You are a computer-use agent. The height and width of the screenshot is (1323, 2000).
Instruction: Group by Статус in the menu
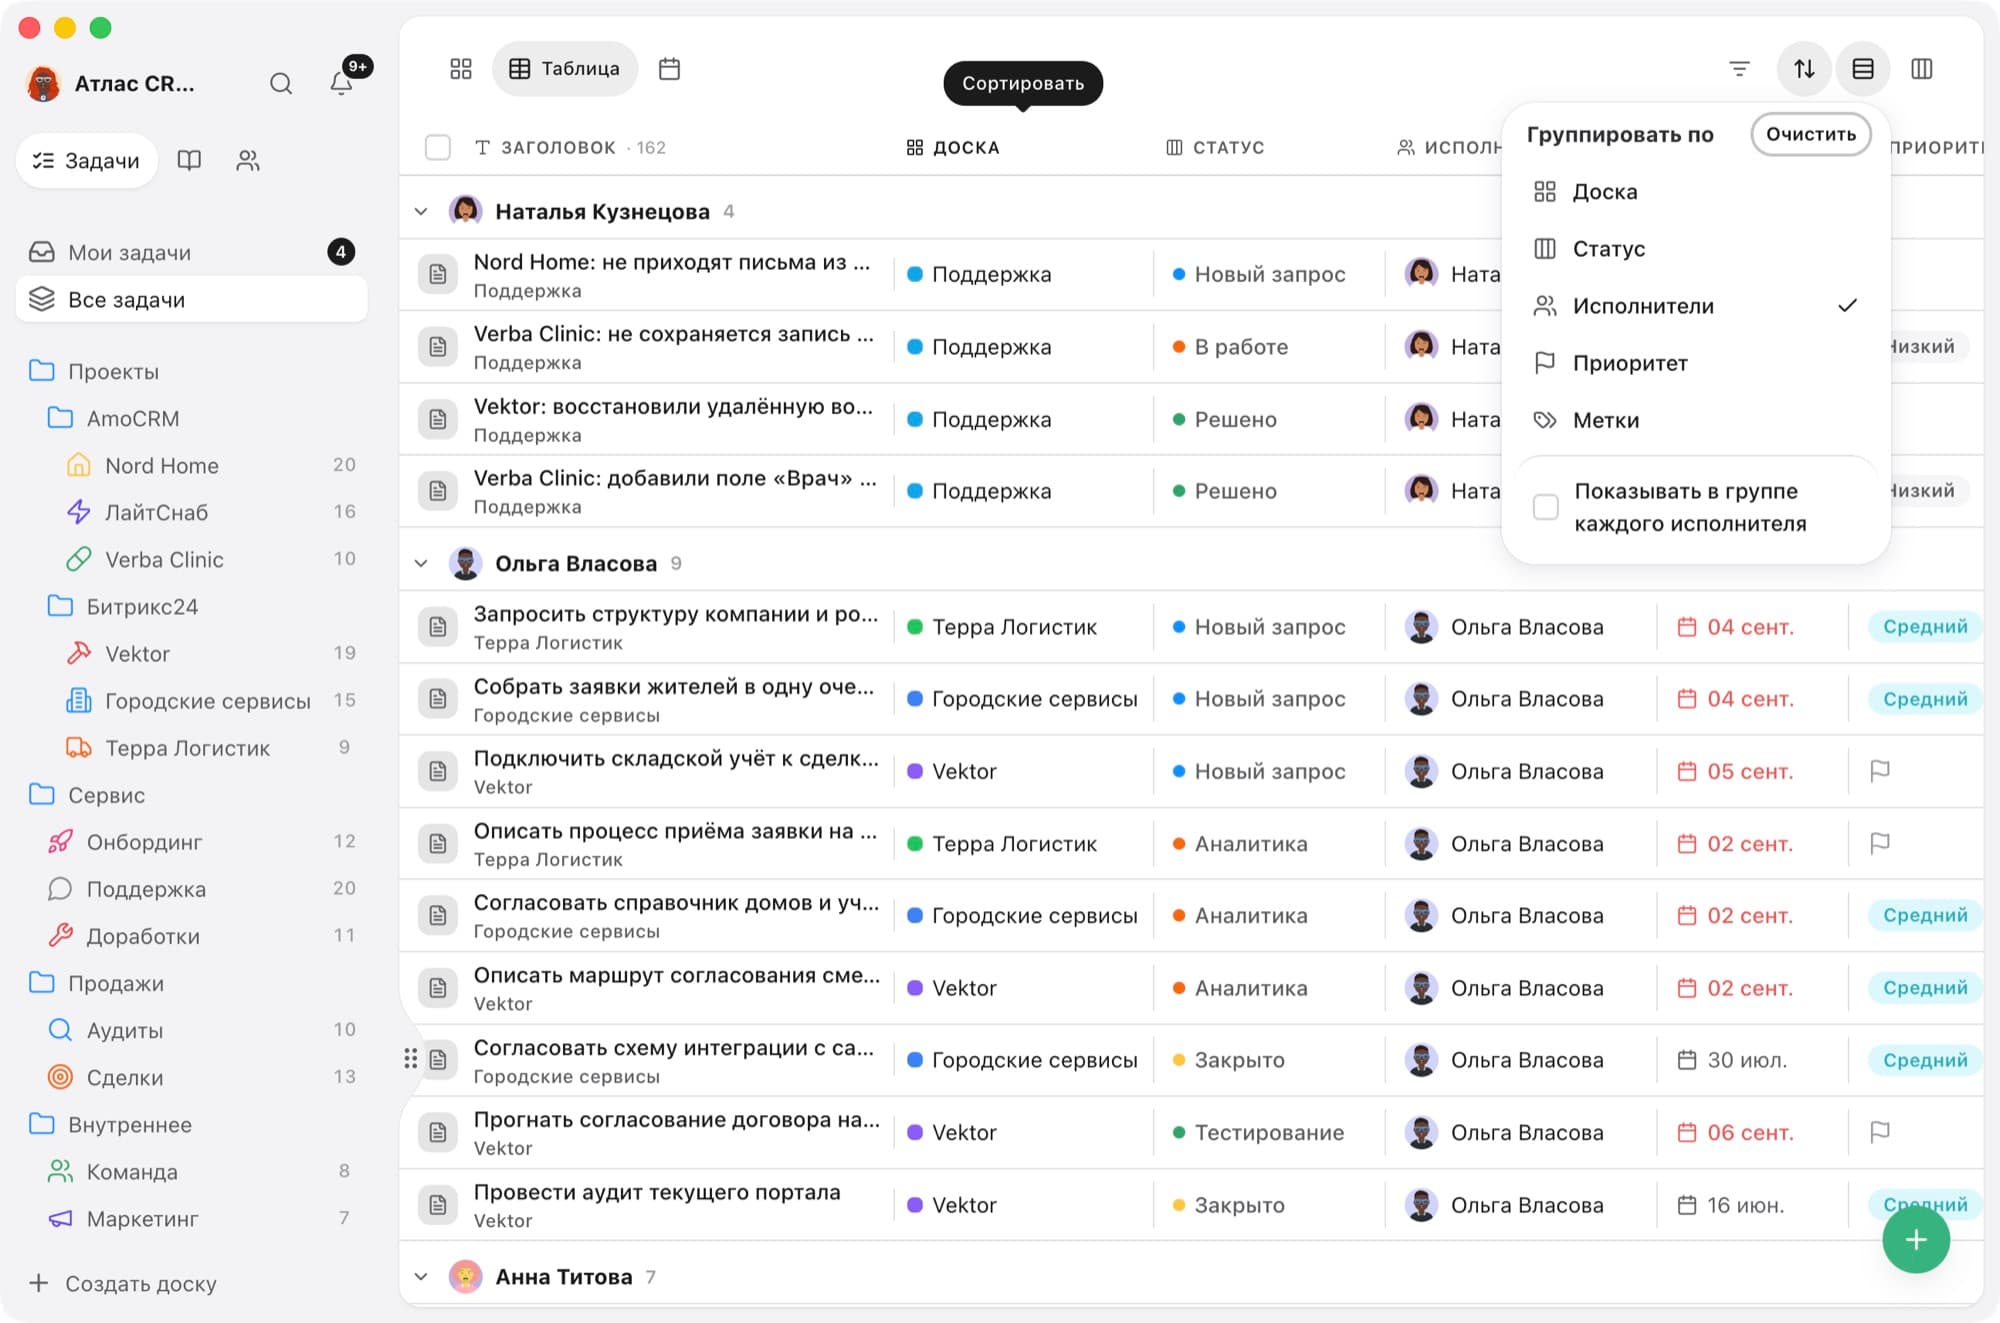(1696, 248)
